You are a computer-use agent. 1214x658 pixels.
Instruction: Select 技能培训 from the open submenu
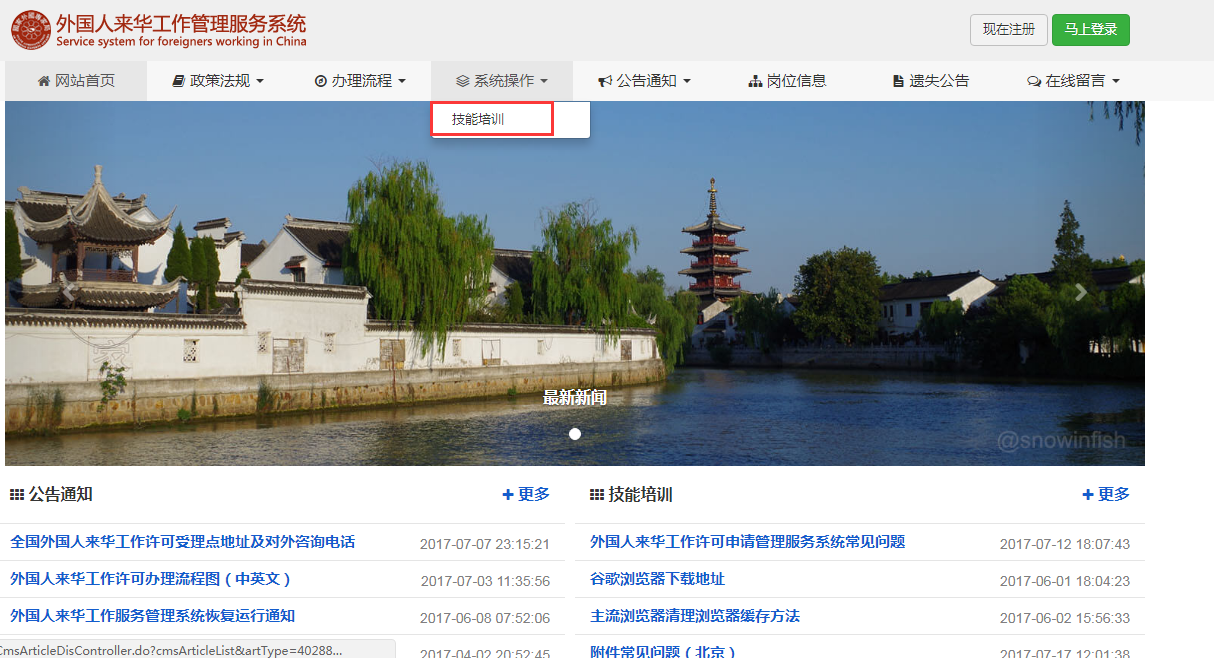tap(491, 118)
